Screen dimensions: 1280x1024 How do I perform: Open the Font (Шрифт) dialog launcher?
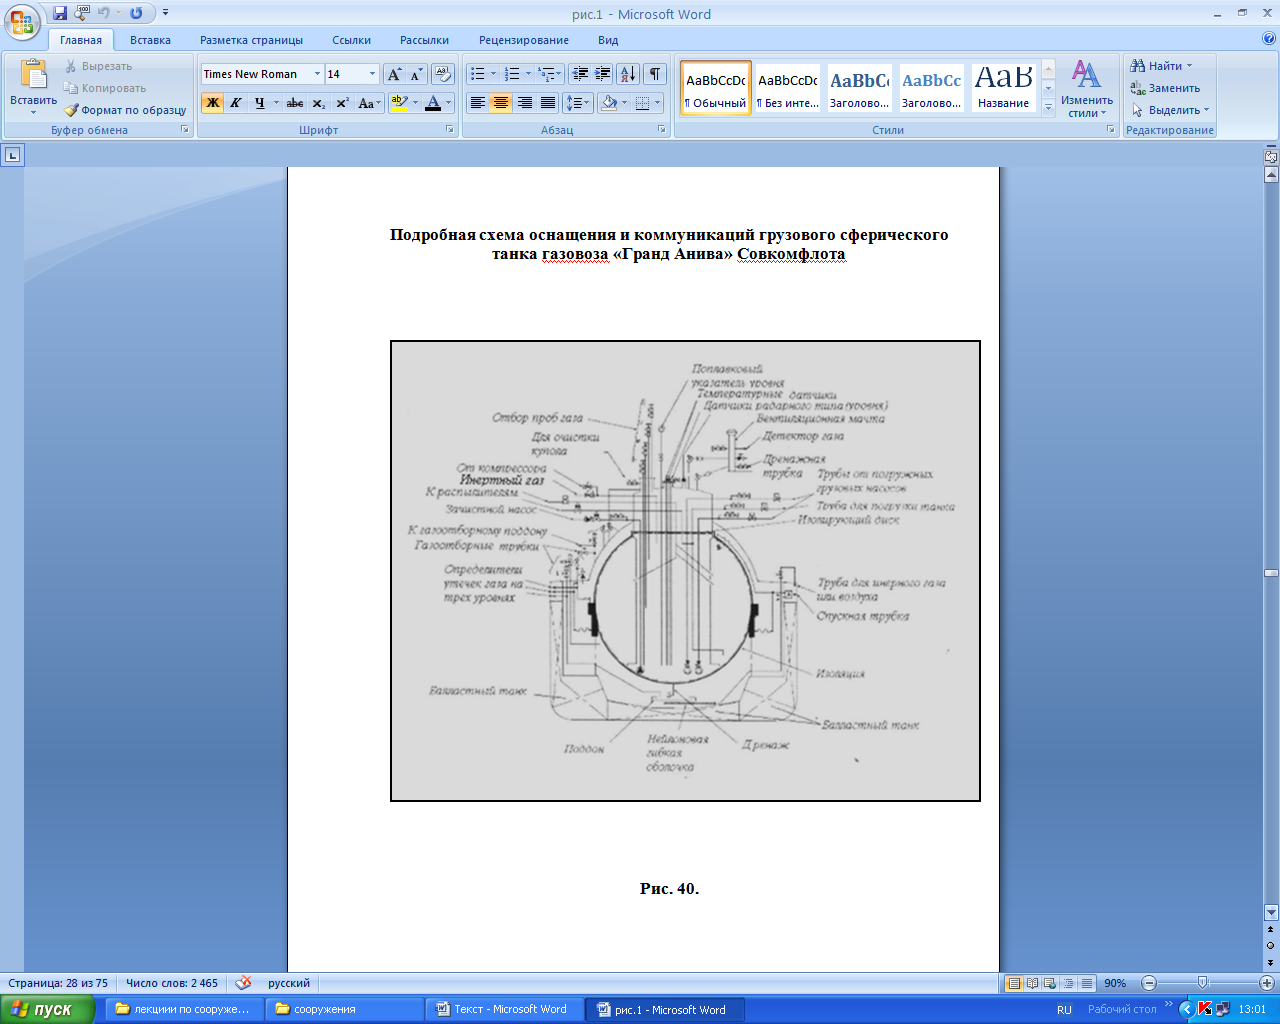tap(450, 130)
